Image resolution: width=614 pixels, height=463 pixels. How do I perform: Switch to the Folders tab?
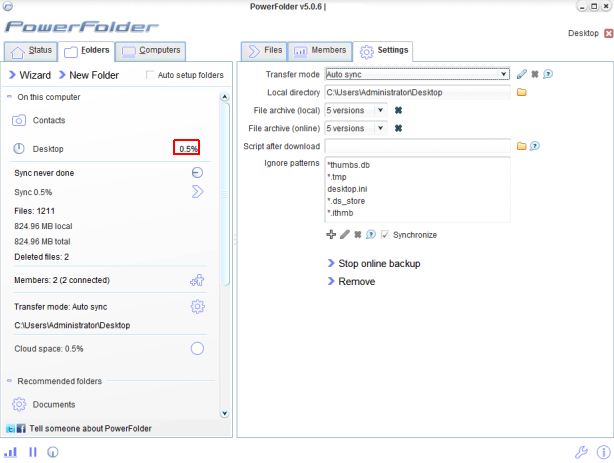click(87, 51)
